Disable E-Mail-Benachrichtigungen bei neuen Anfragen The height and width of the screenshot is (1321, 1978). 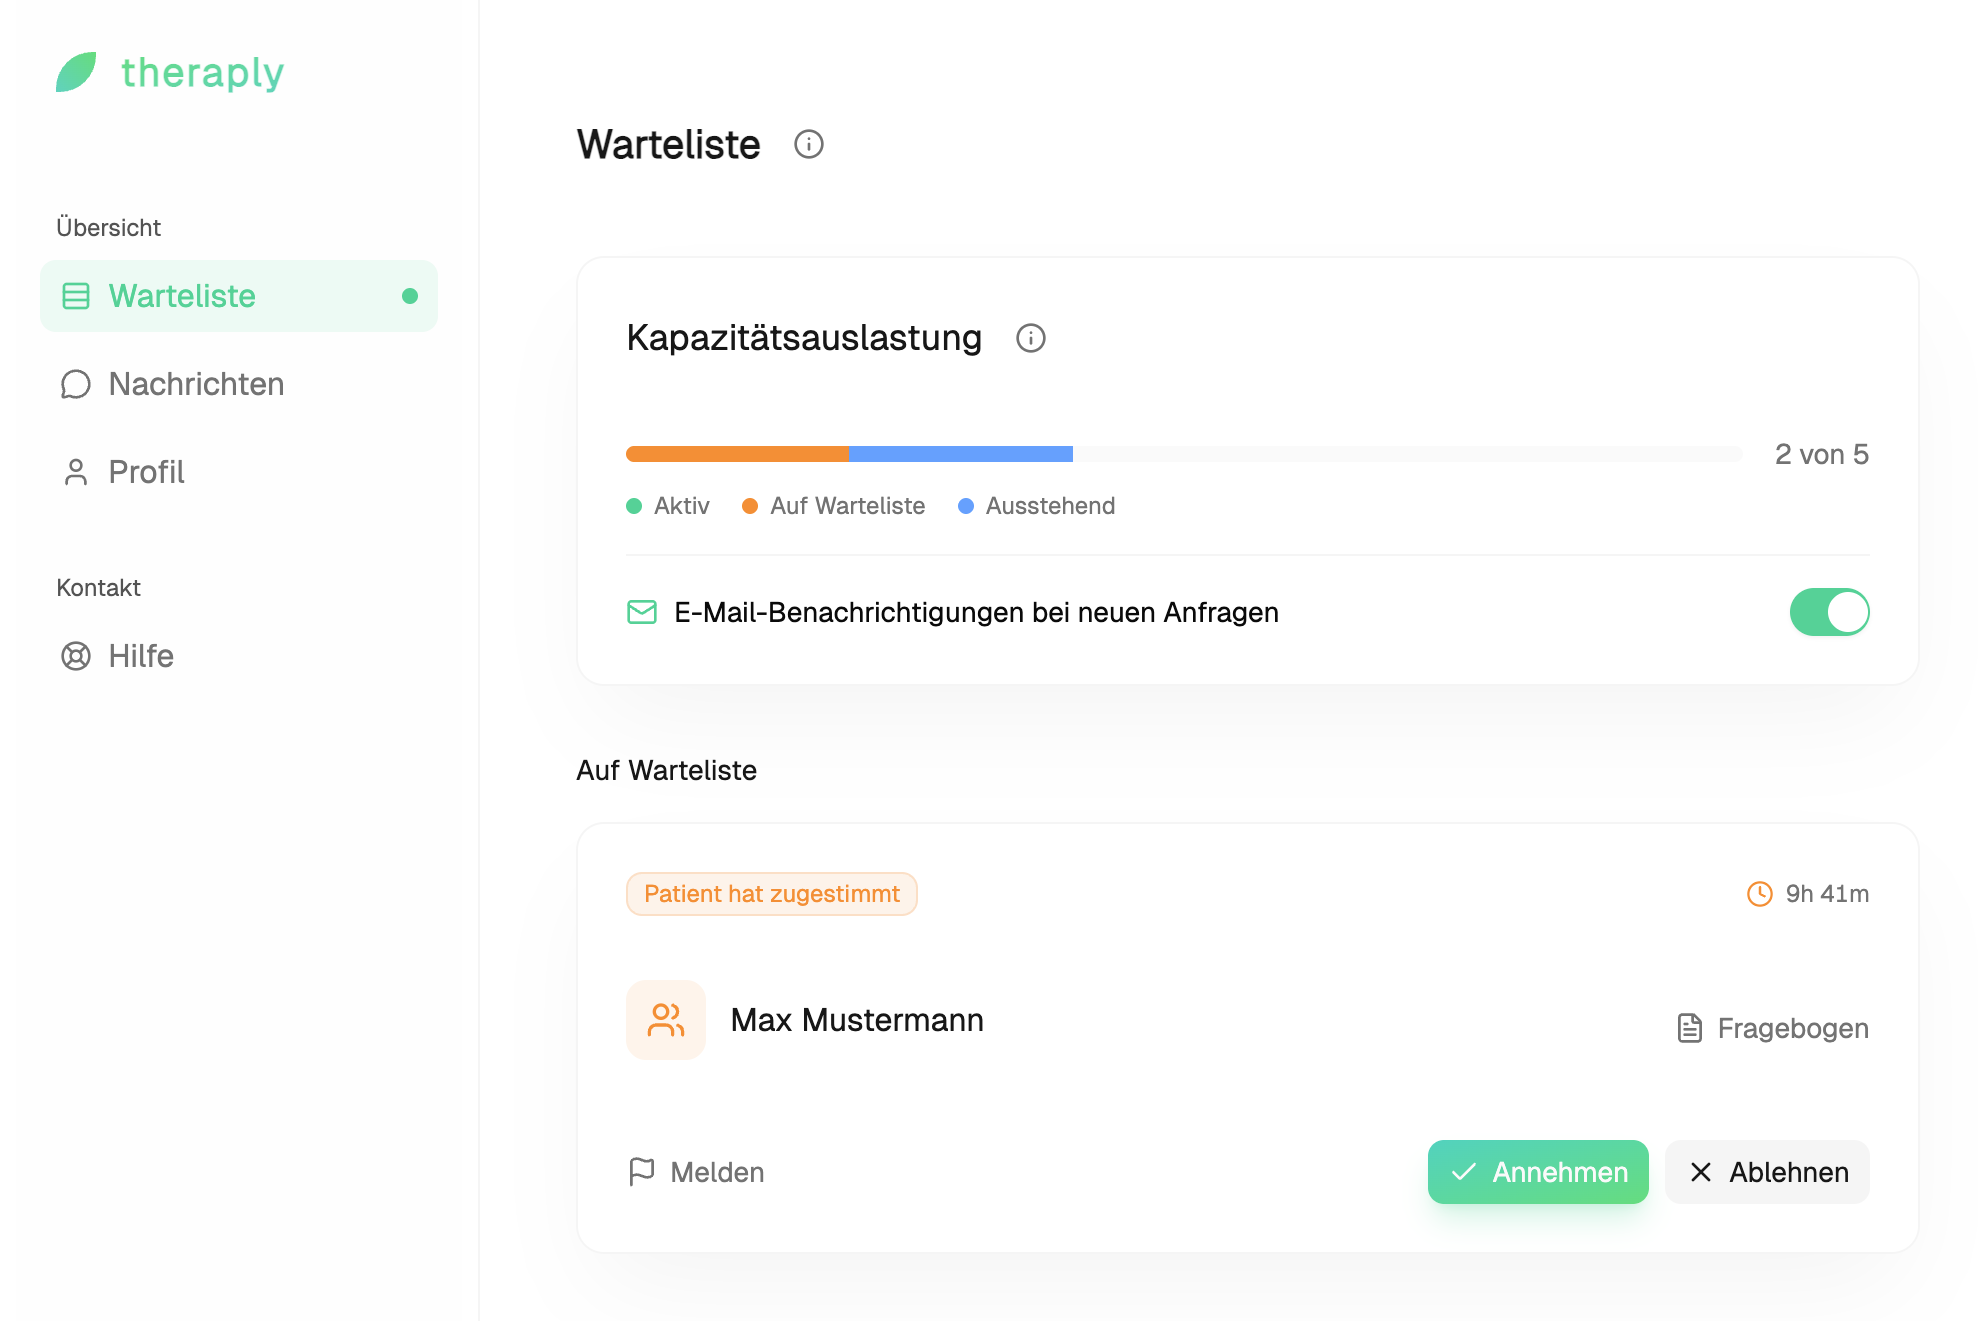[x=1829, y=611]
